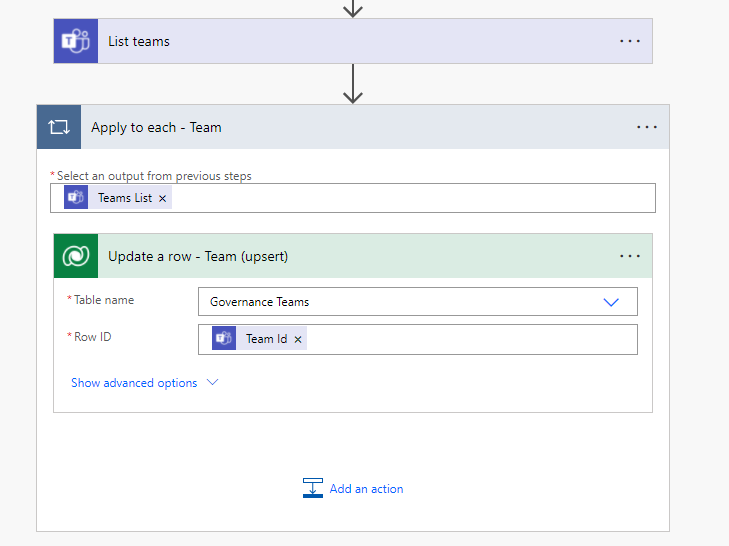Click empty space in the Row ID field
This screenshot has width=729, height=546.
tap(470, 339)
